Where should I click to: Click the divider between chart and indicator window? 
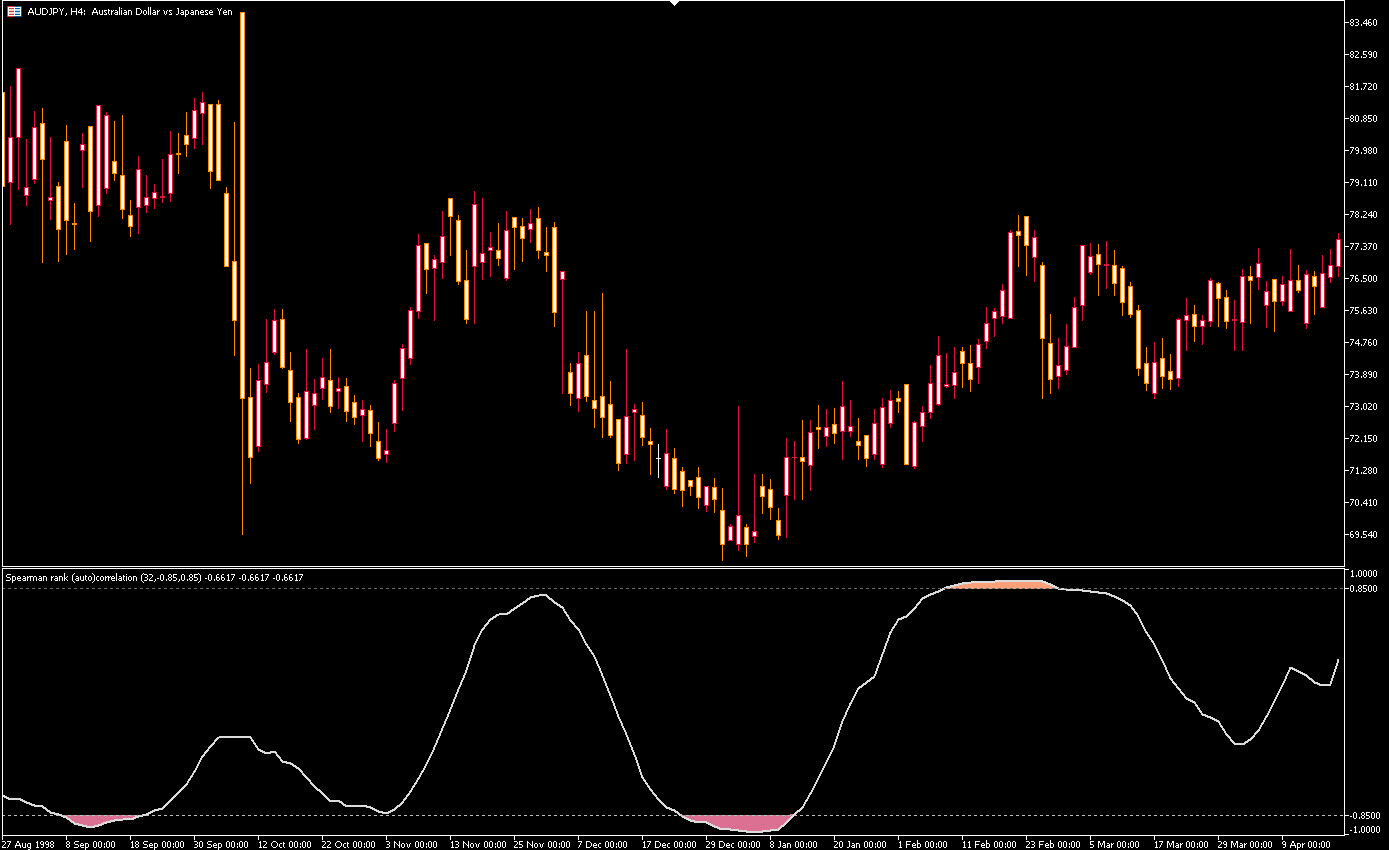pyautogui.click(x=670, y=567)
